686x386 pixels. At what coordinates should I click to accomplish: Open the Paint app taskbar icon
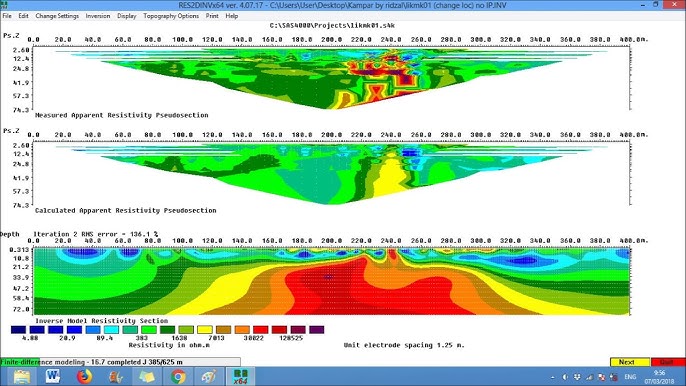click(209, 376)
